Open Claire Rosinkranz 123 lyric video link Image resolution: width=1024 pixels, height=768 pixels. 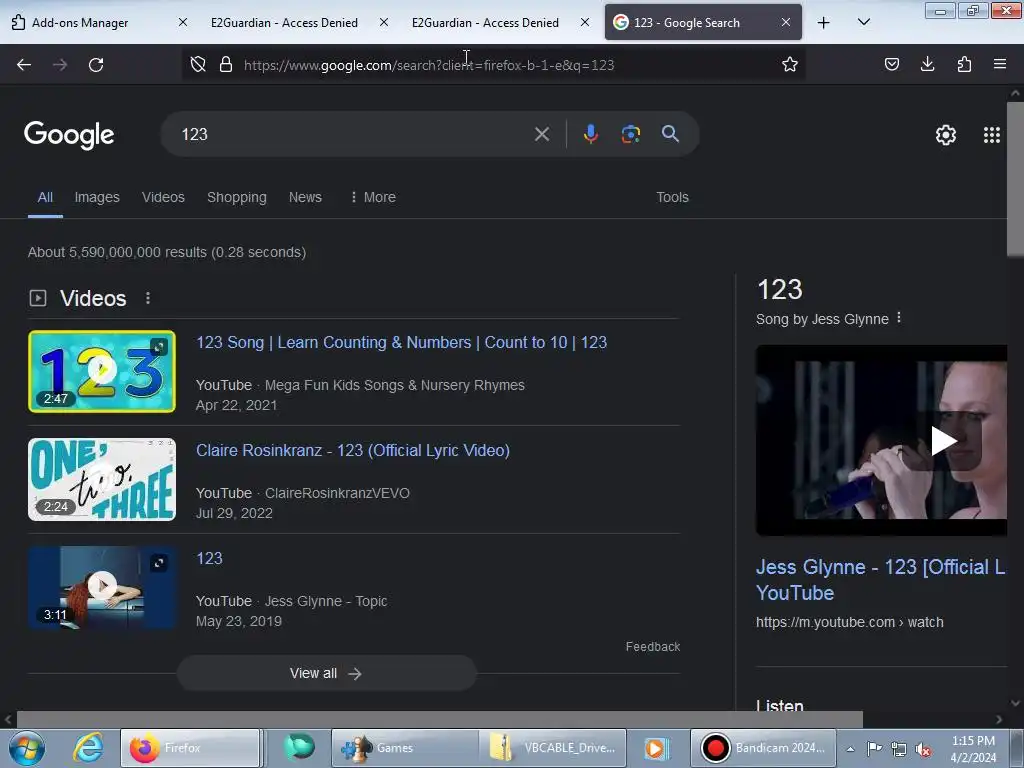click(x=353, y=450)
